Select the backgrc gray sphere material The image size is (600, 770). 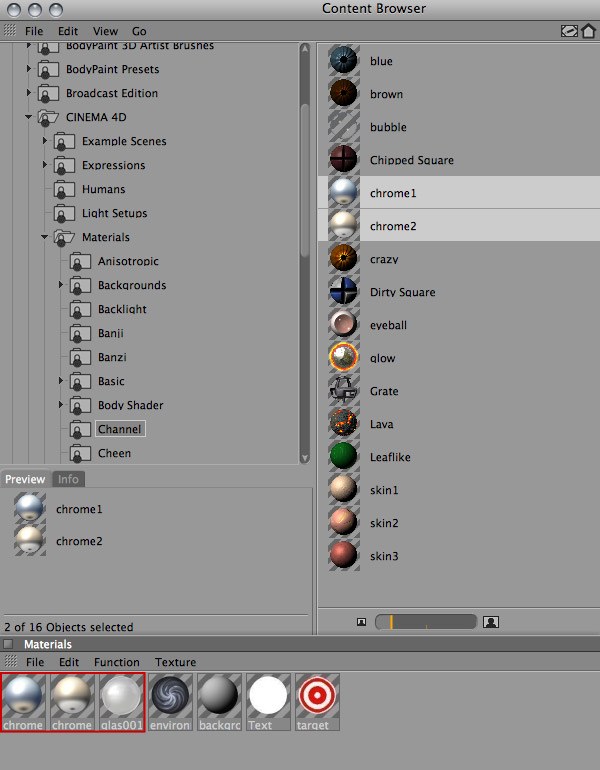[x=219, y=702]
